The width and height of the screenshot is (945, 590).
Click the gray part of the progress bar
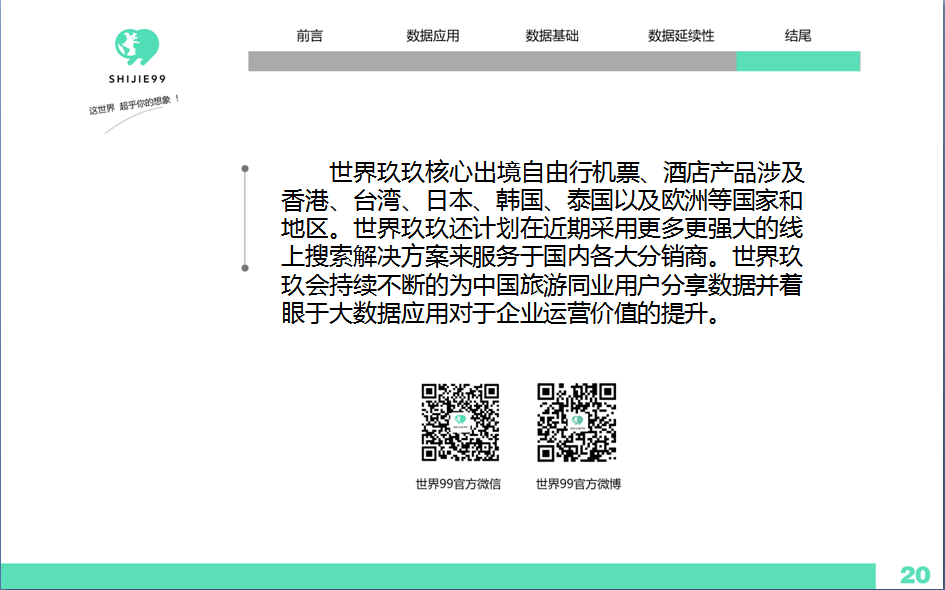(x=492, y=61)
